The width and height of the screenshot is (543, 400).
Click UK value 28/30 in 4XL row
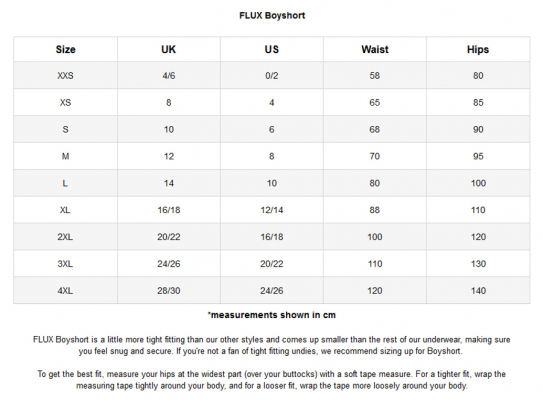(169, 291)
